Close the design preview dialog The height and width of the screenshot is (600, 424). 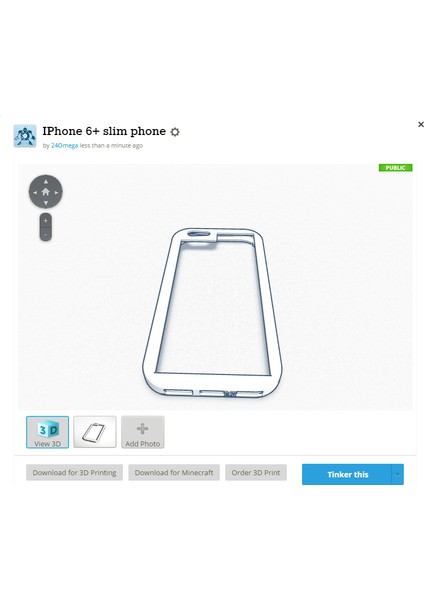[x=421, y=124]
